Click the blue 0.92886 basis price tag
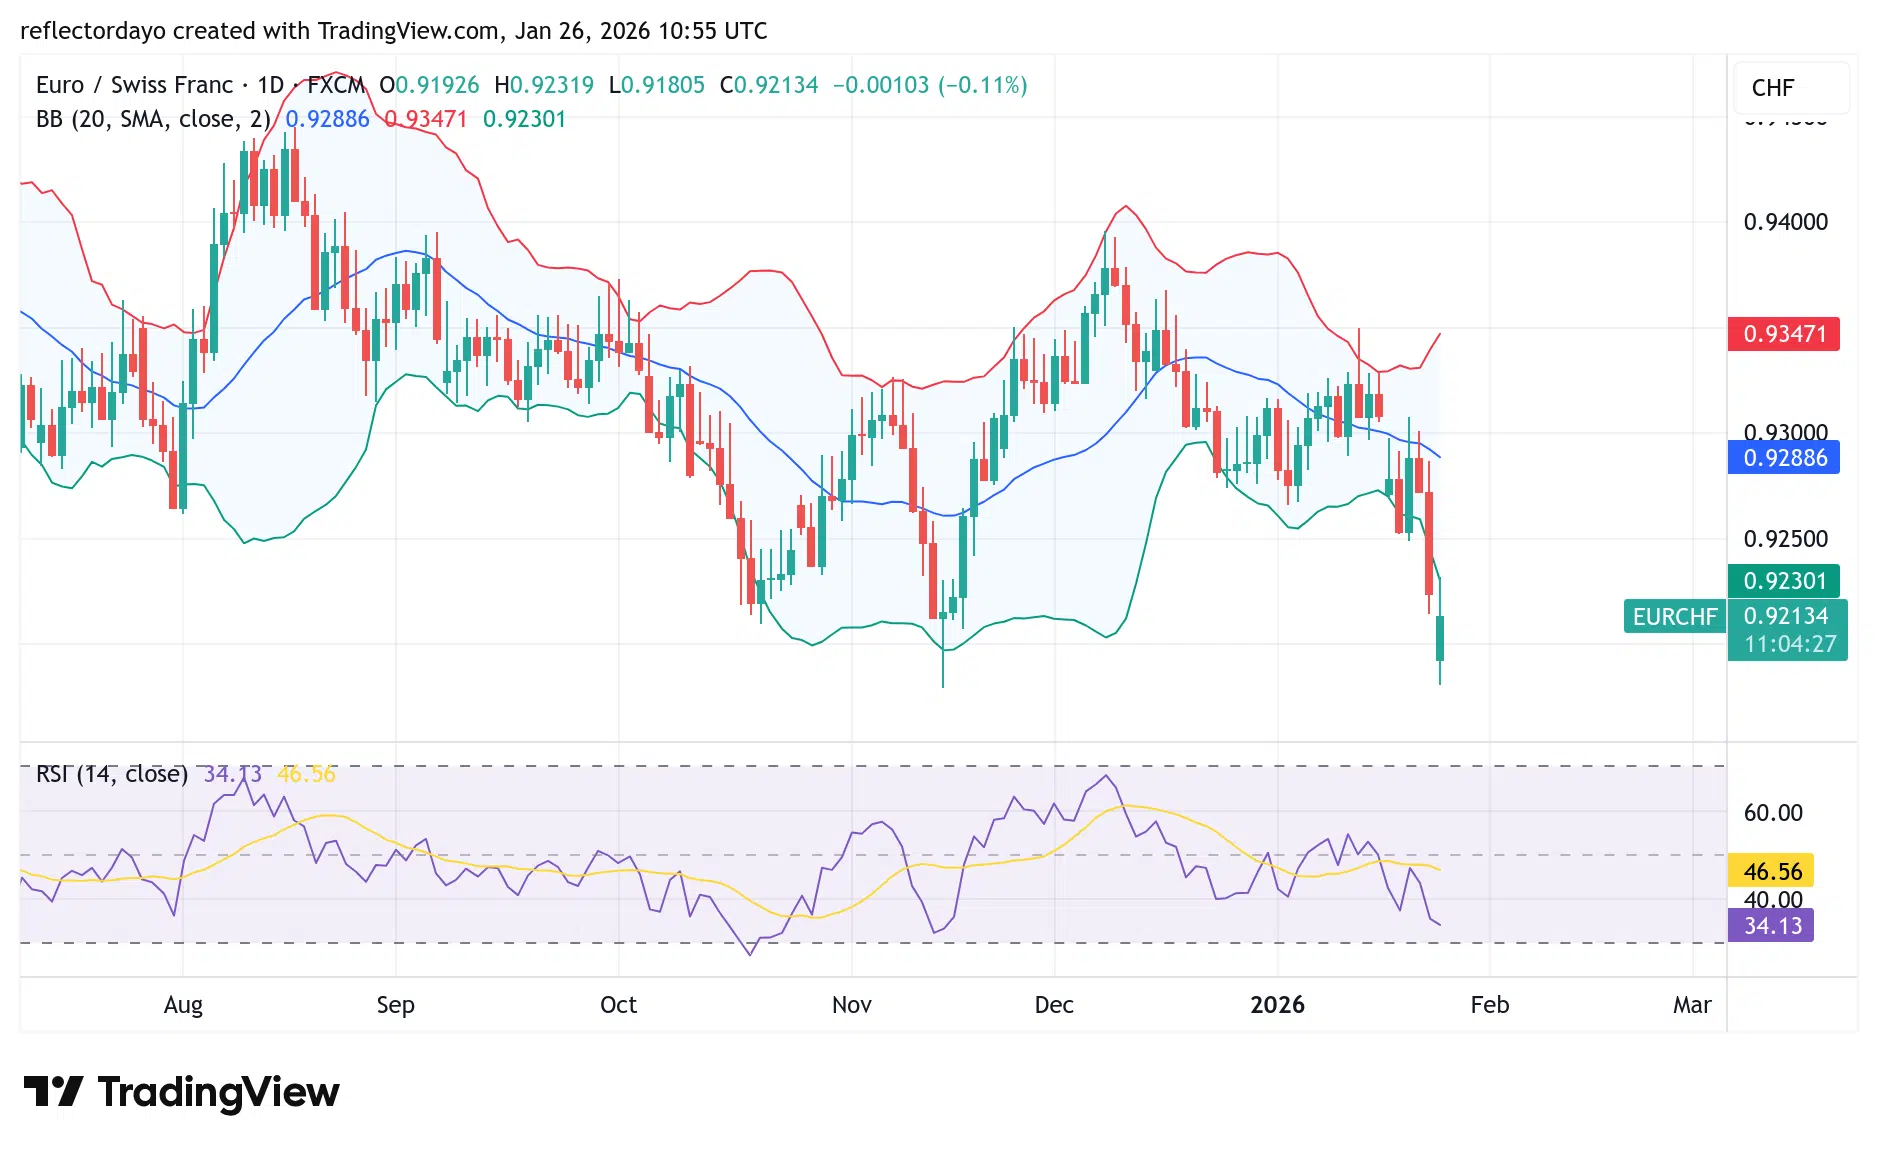 [x=1784, y=458]
